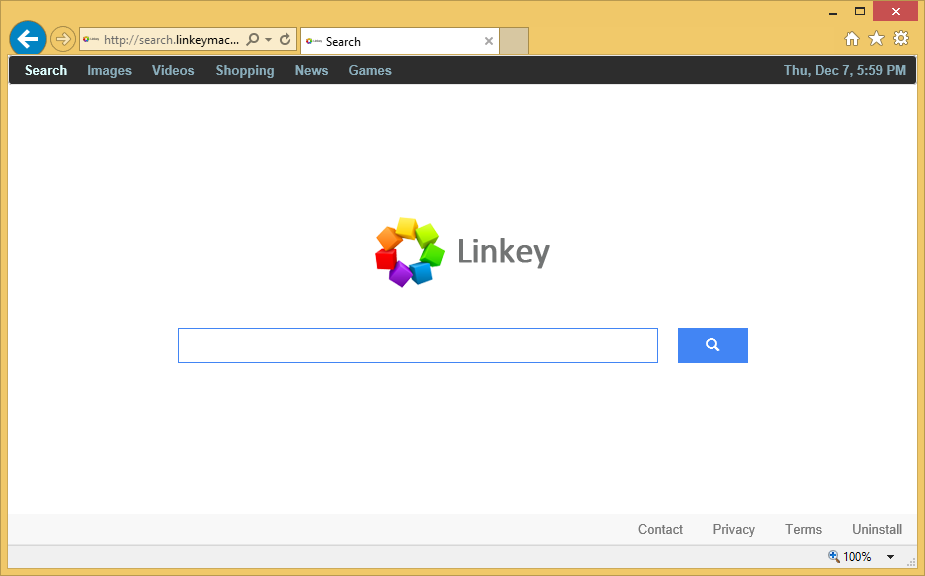Click the 100% zoom level button

849,557
